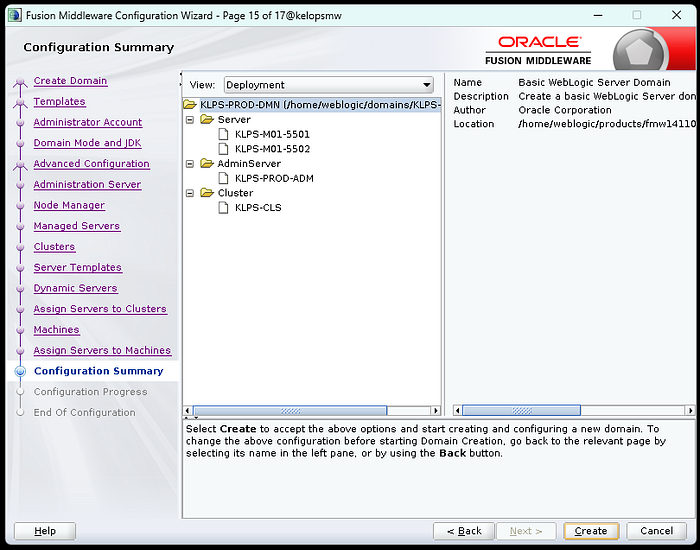Click the /home/weblogic/products location value
The width and height of the screenshot is (700, 550).
607,124
